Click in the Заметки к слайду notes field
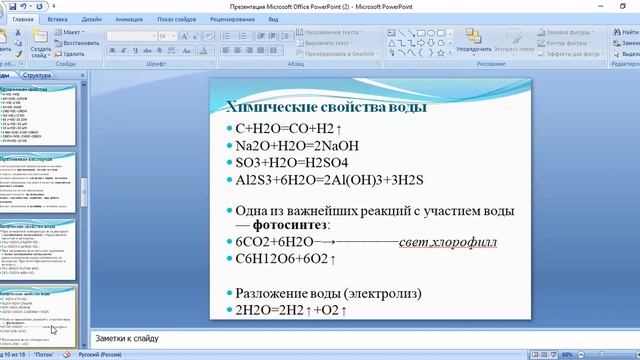 pyautogui.click(x=364, y=338)
